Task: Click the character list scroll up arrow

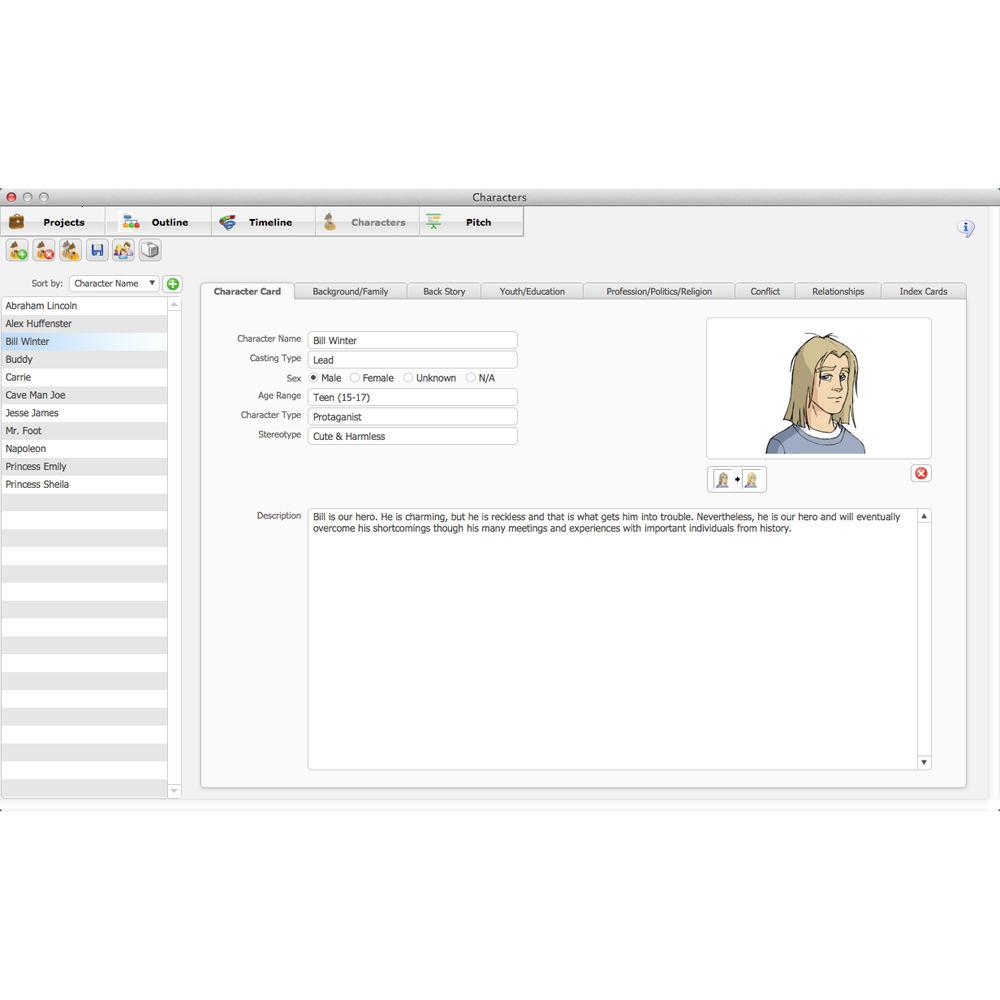Action: [174, 304]
